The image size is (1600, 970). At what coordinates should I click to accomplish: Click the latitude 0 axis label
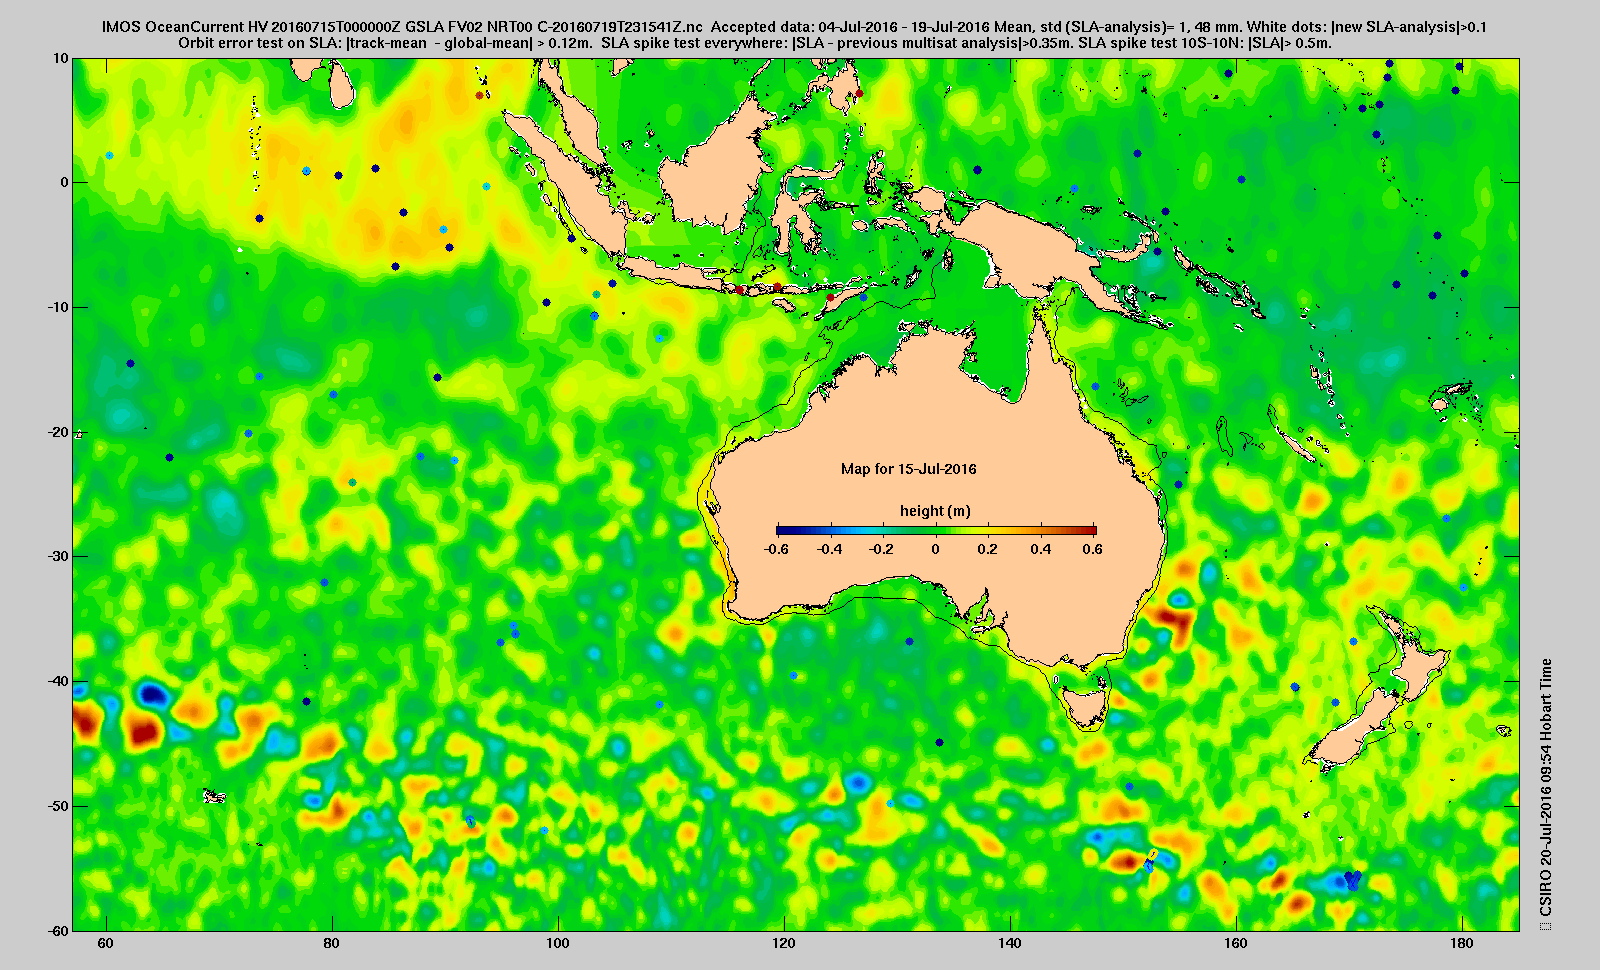pyautogui.click(x=65, y=182)
